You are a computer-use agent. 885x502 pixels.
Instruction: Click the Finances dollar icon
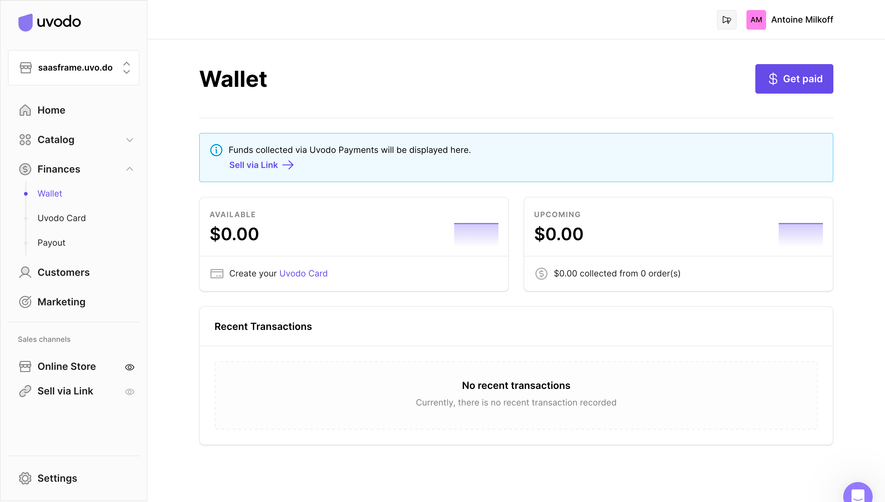point(25,169)
